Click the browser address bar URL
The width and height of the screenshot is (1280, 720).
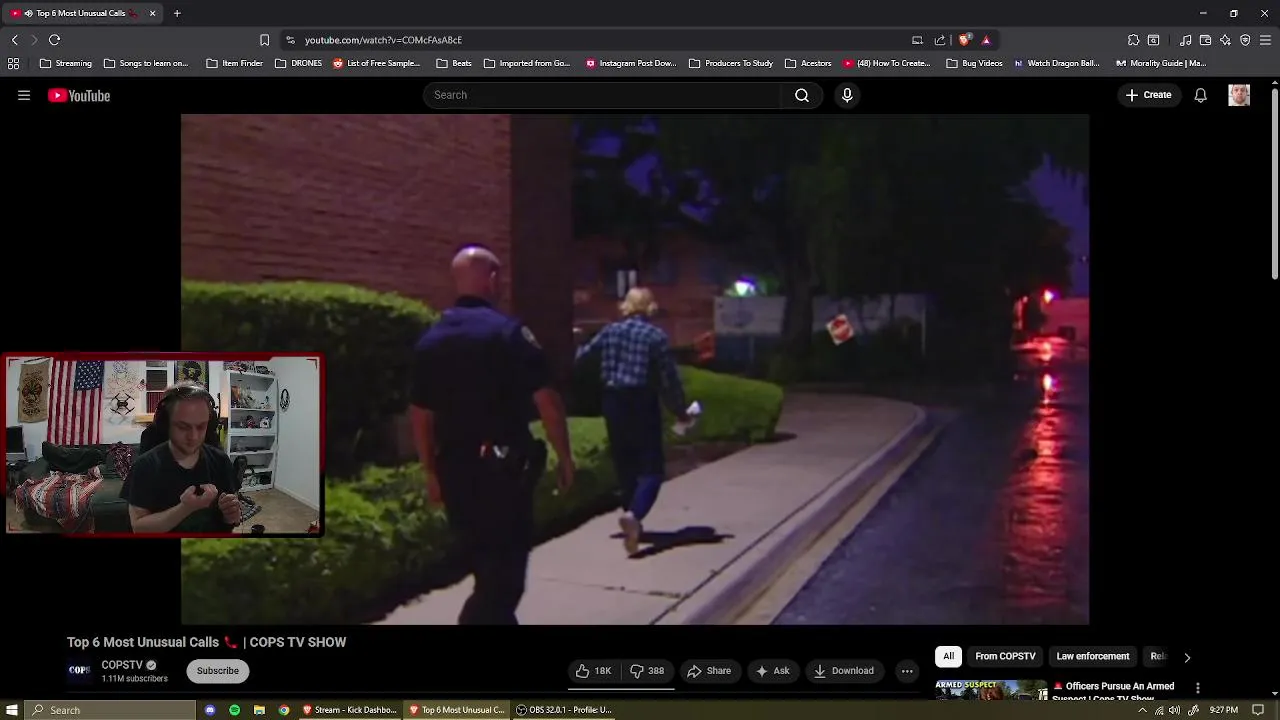coord(383,40)
